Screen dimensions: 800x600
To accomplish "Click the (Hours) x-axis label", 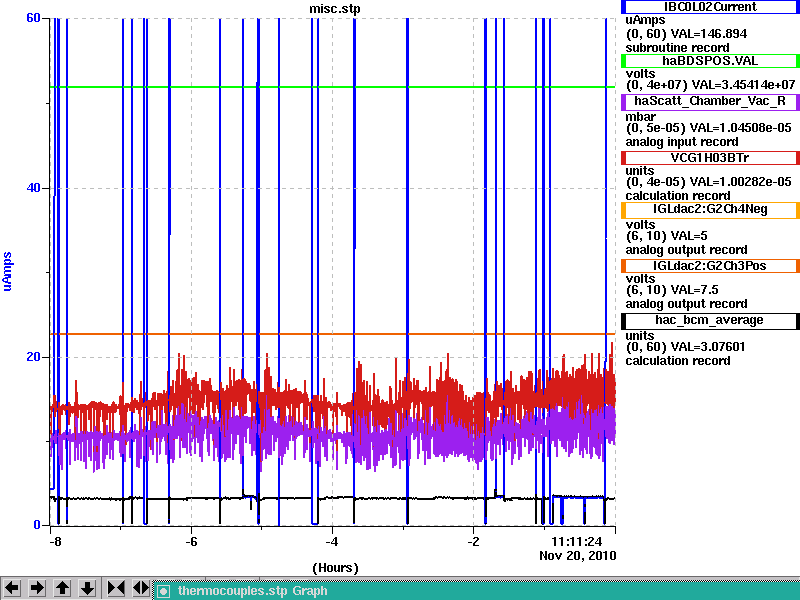I will 335,568.
